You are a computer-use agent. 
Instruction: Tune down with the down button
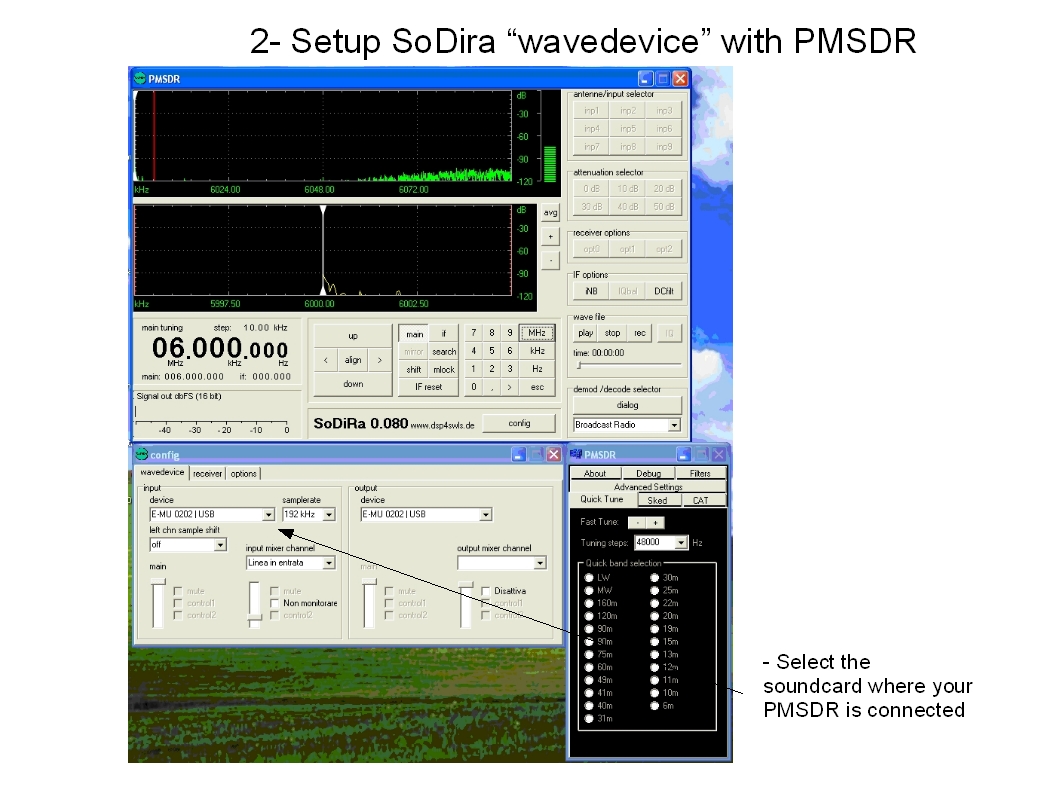point(353,384)
